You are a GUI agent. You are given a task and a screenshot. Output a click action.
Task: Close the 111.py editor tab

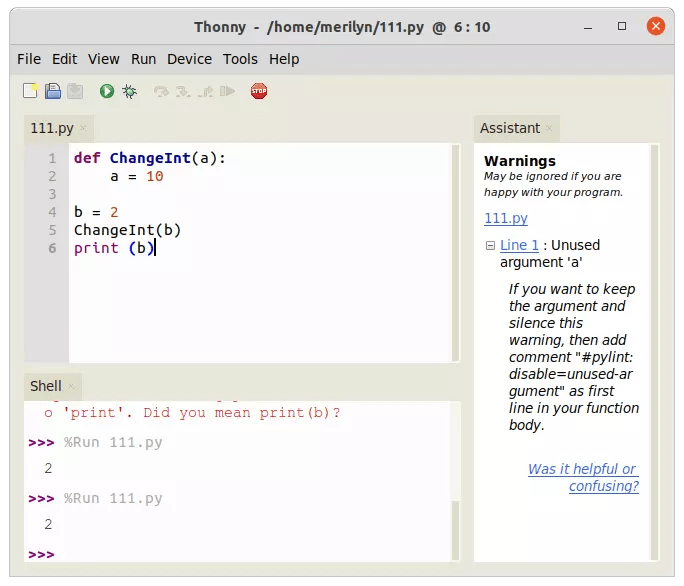point(83,128)
